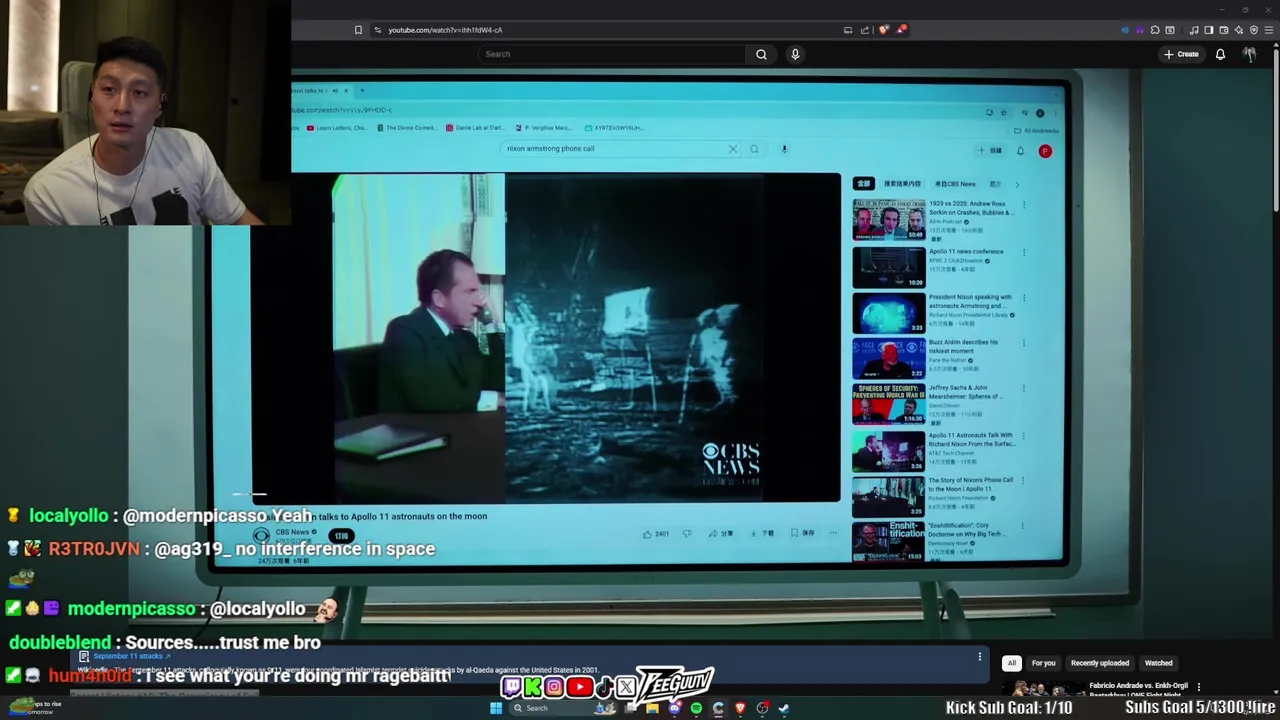Click the outer YouTube dark Search field
This screenshot has height=720, width=1280.
[611, 54]
